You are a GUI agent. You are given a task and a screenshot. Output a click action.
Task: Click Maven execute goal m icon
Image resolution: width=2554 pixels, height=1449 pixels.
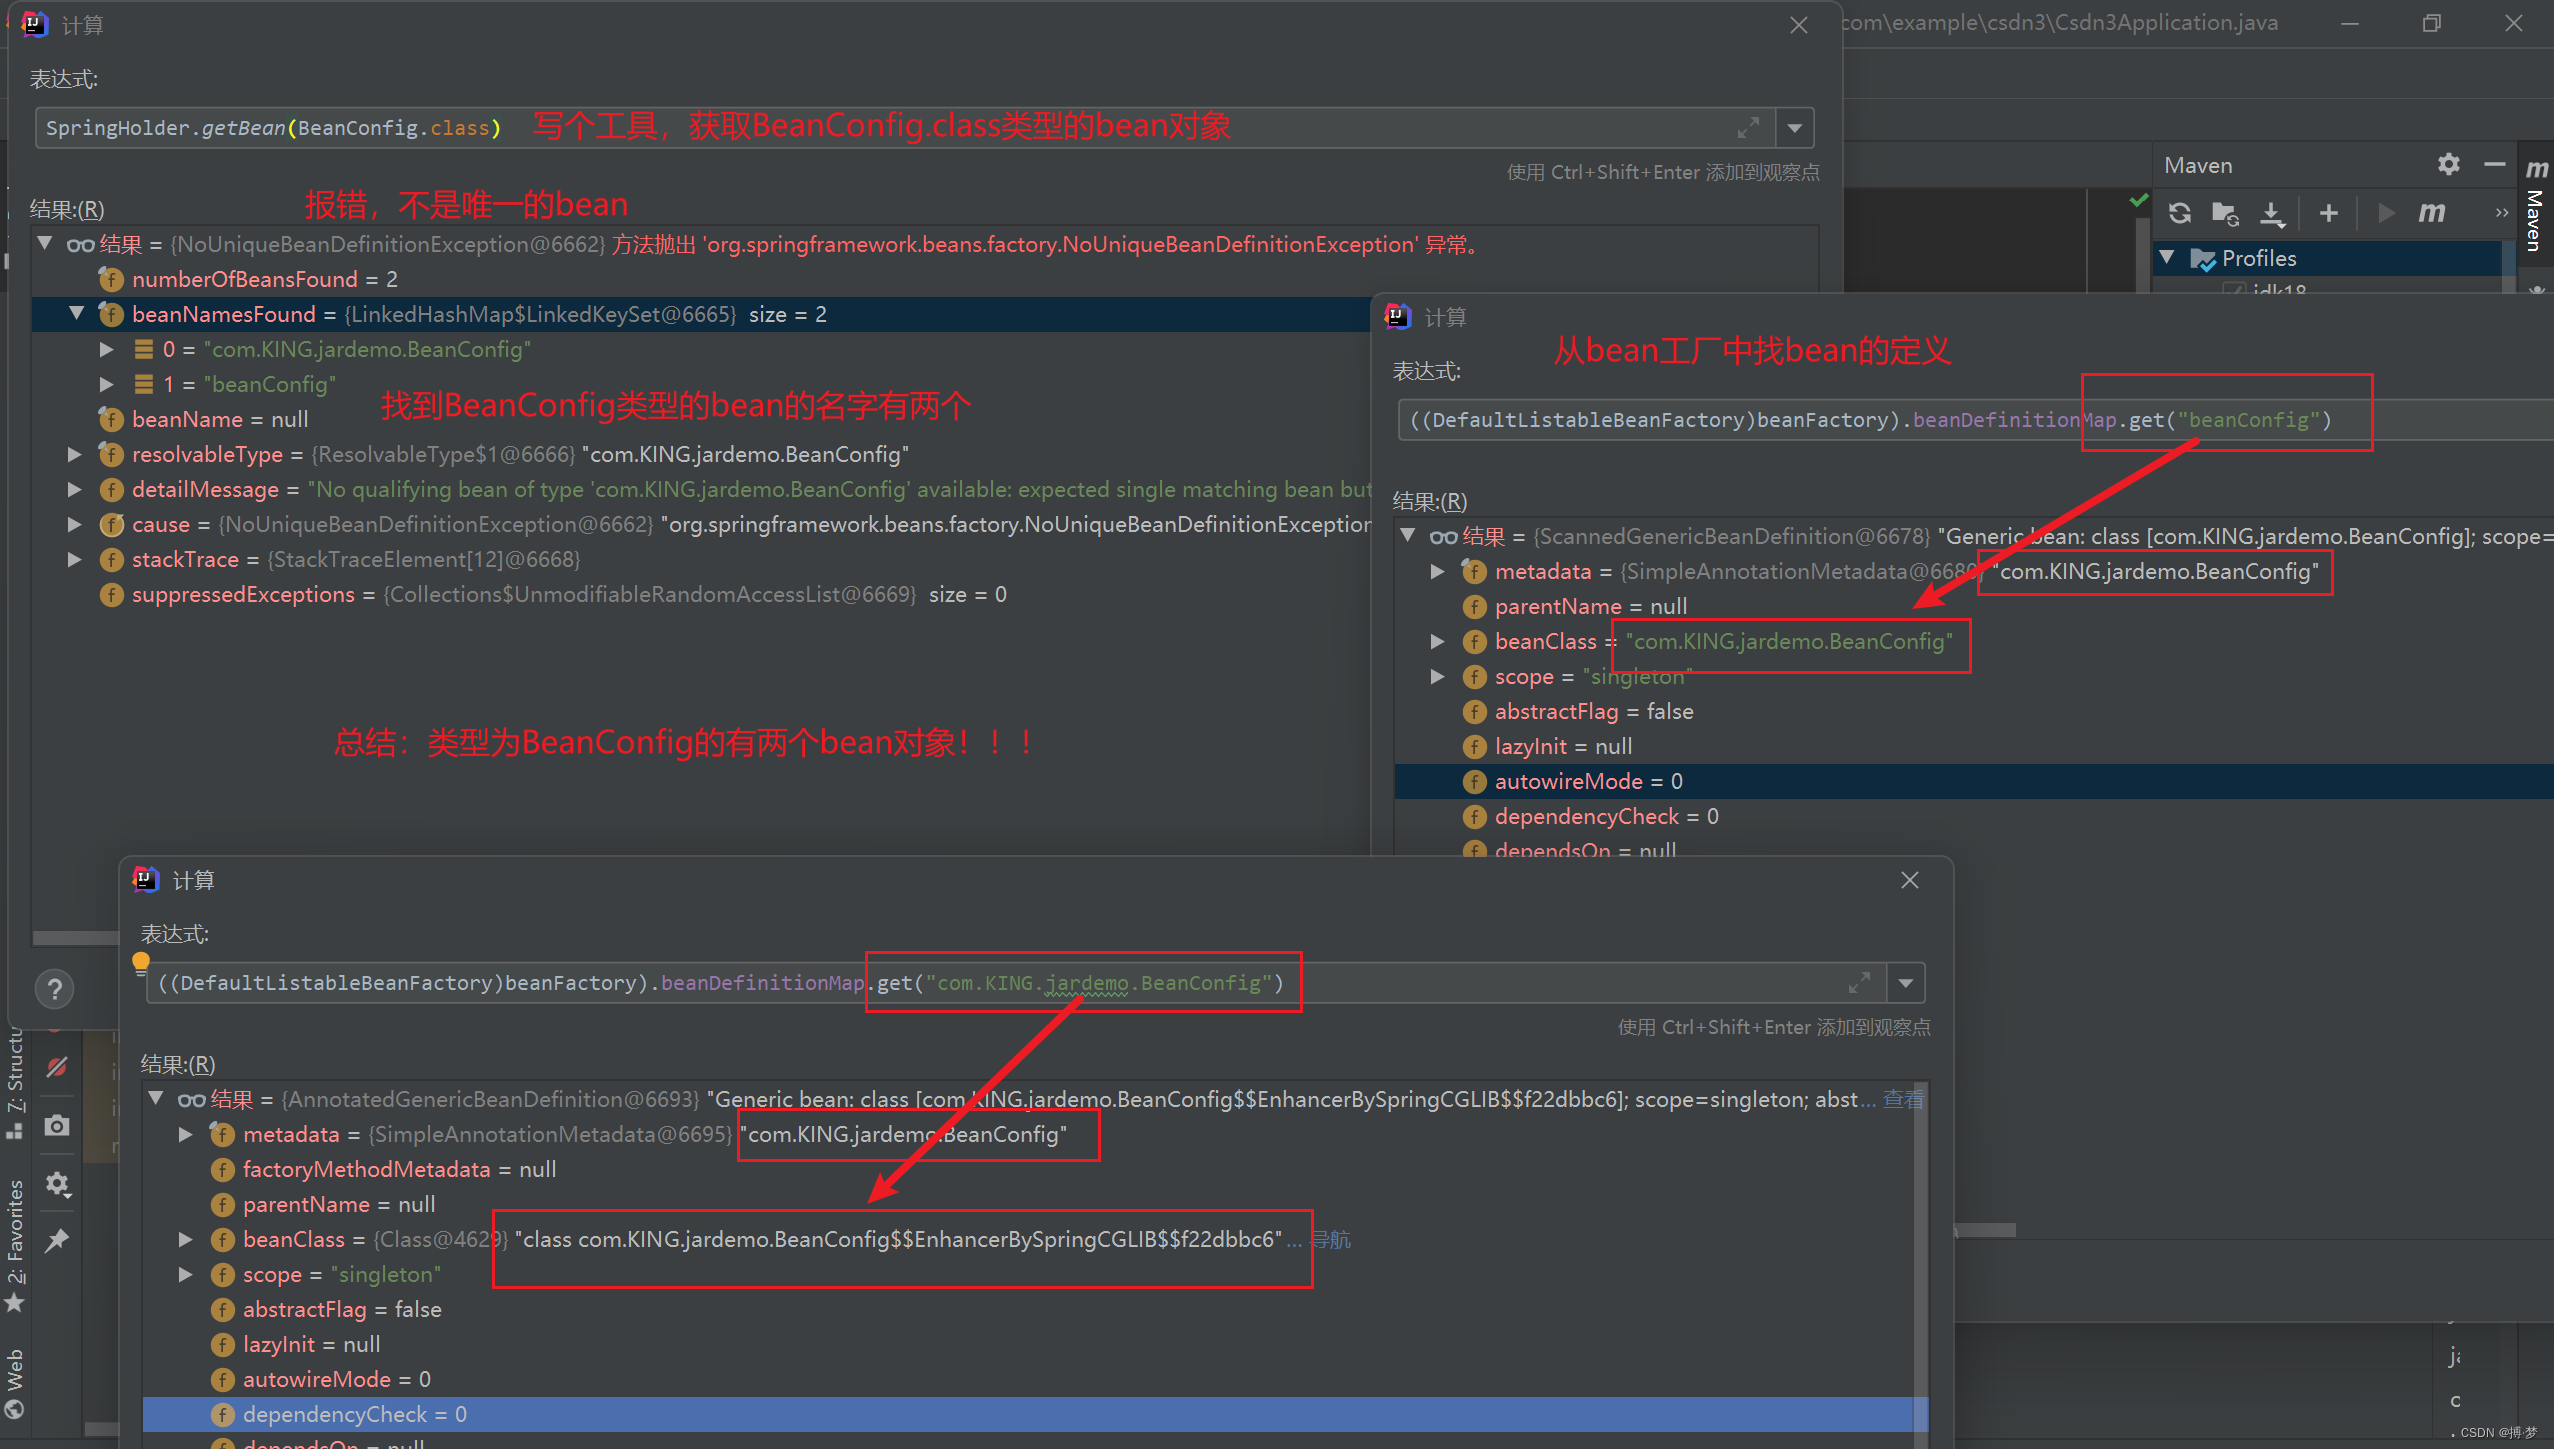tap(2432, 212)
